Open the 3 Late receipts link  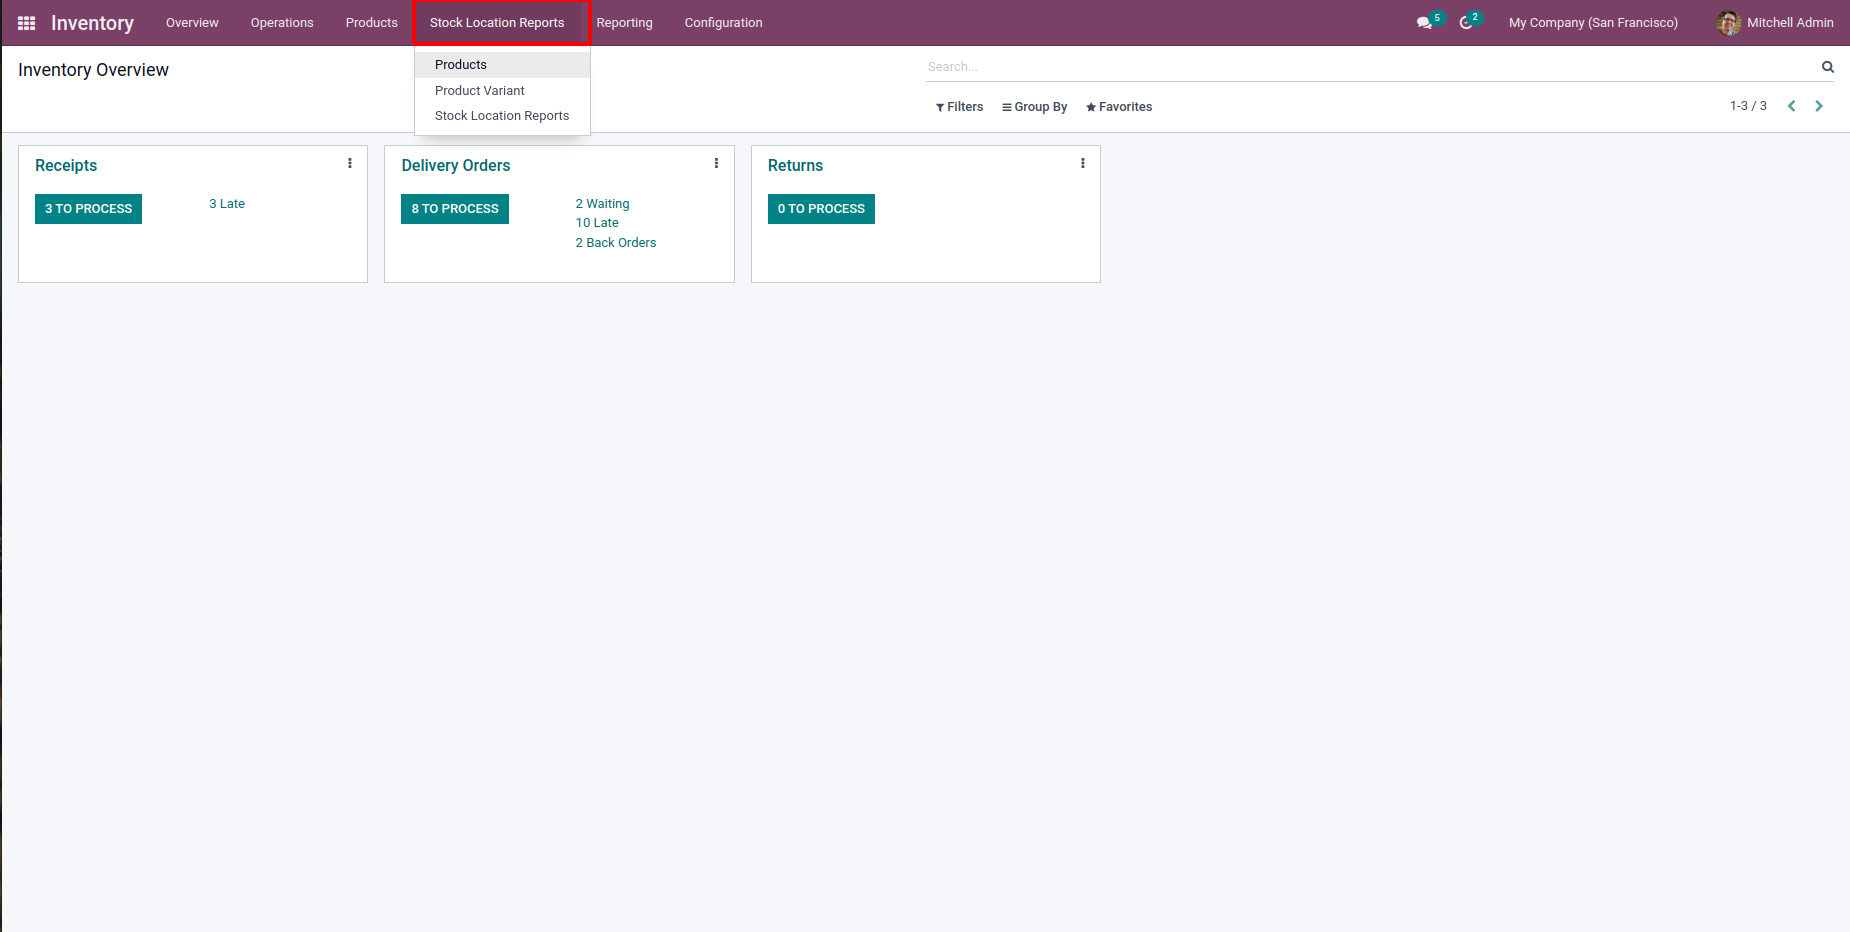(227, 204)
